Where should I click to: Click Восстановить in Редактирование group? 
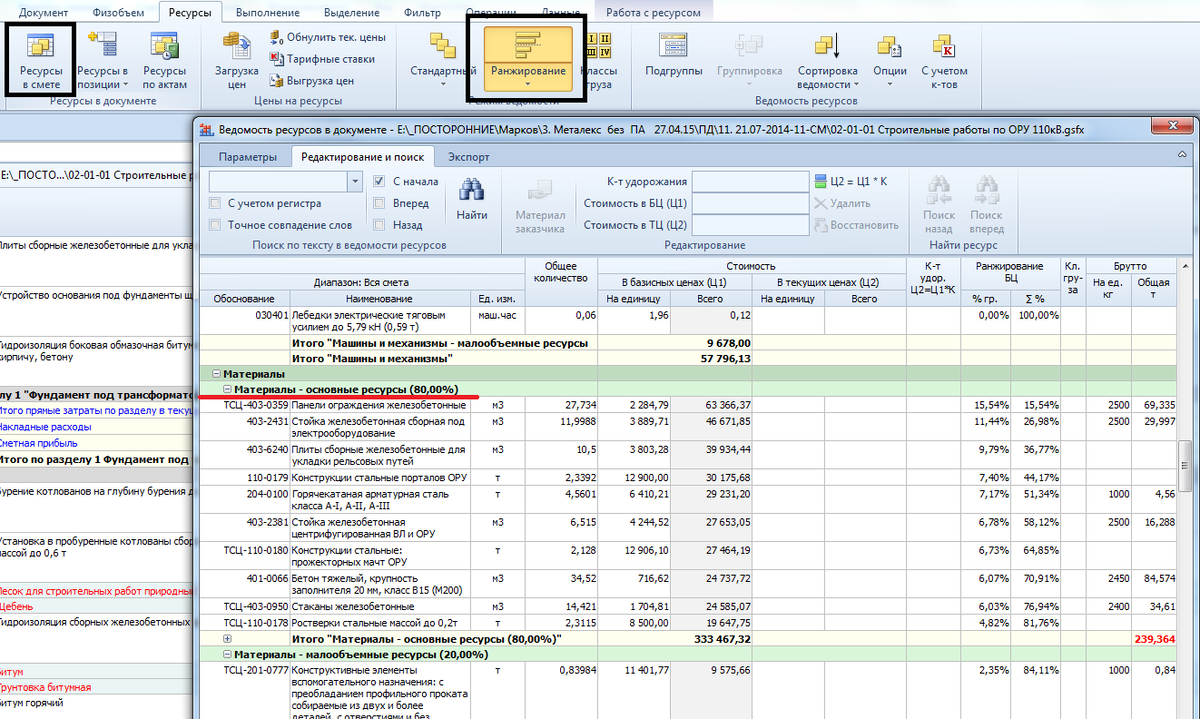point(857,225)
